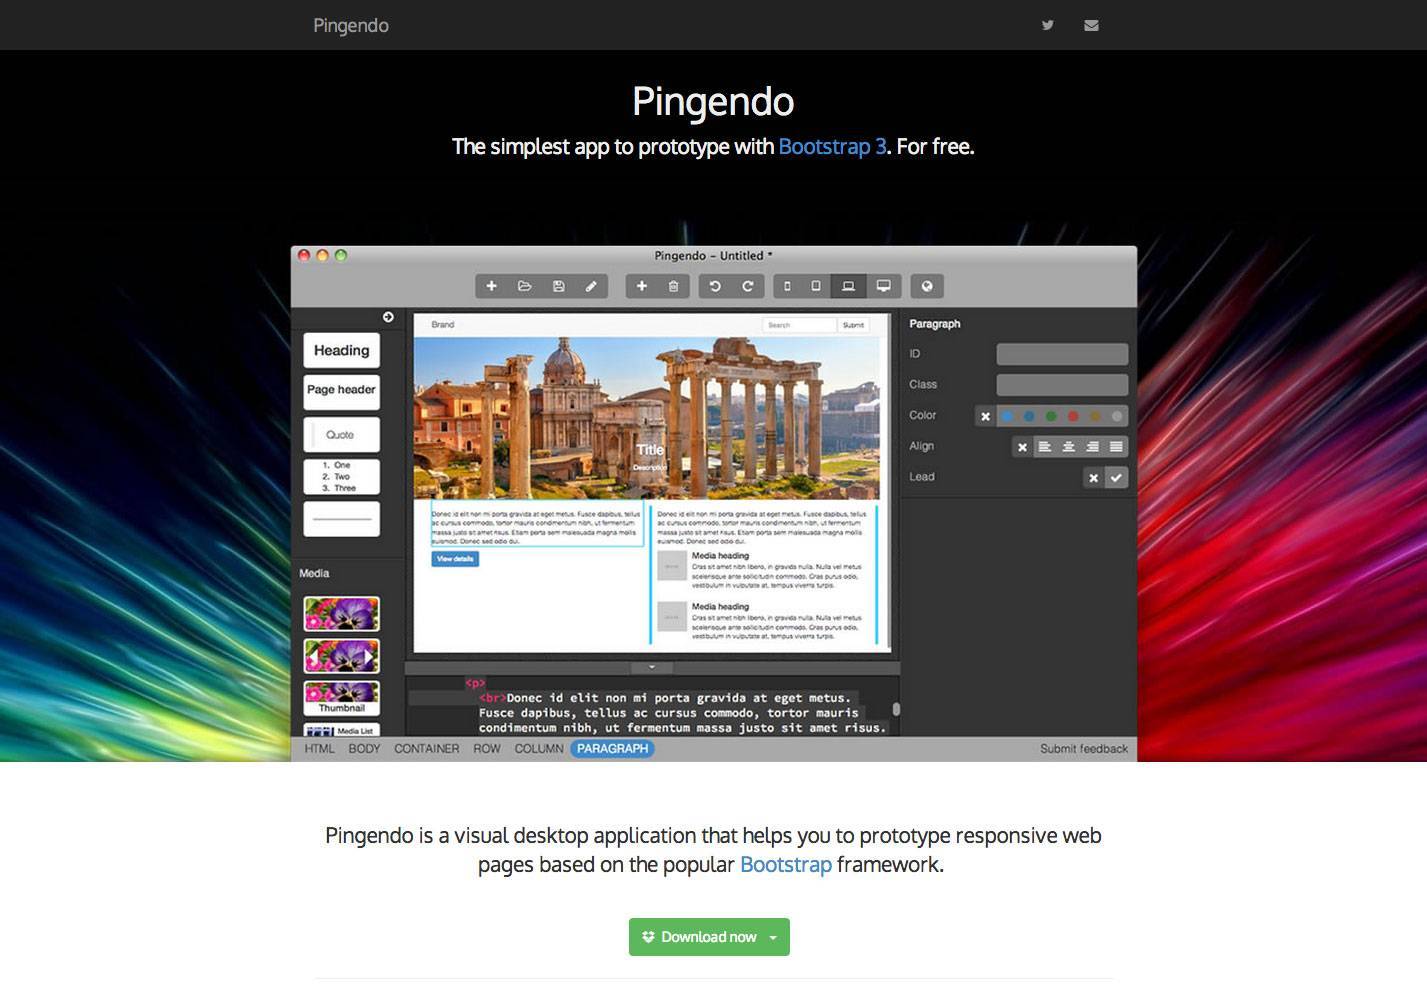Screen dimensions: 1427x986
Task: Set paragraph alignment to center
Action: 1069,447
